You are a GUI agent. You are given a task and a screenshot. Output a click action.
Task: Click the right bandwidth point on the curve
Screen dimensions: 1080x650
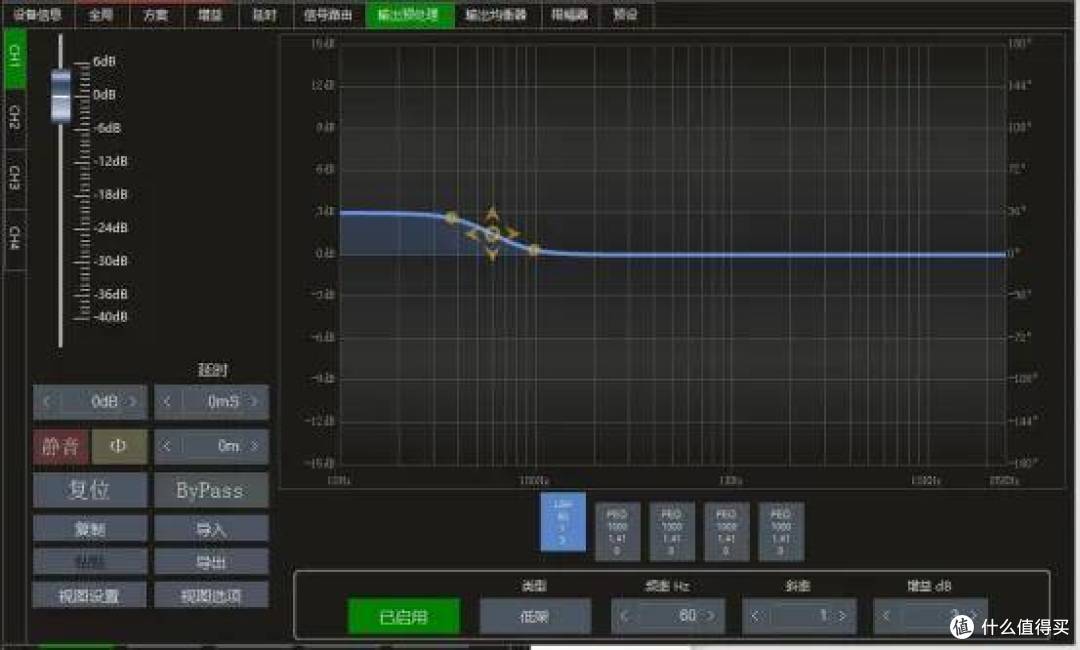[534, 249]
